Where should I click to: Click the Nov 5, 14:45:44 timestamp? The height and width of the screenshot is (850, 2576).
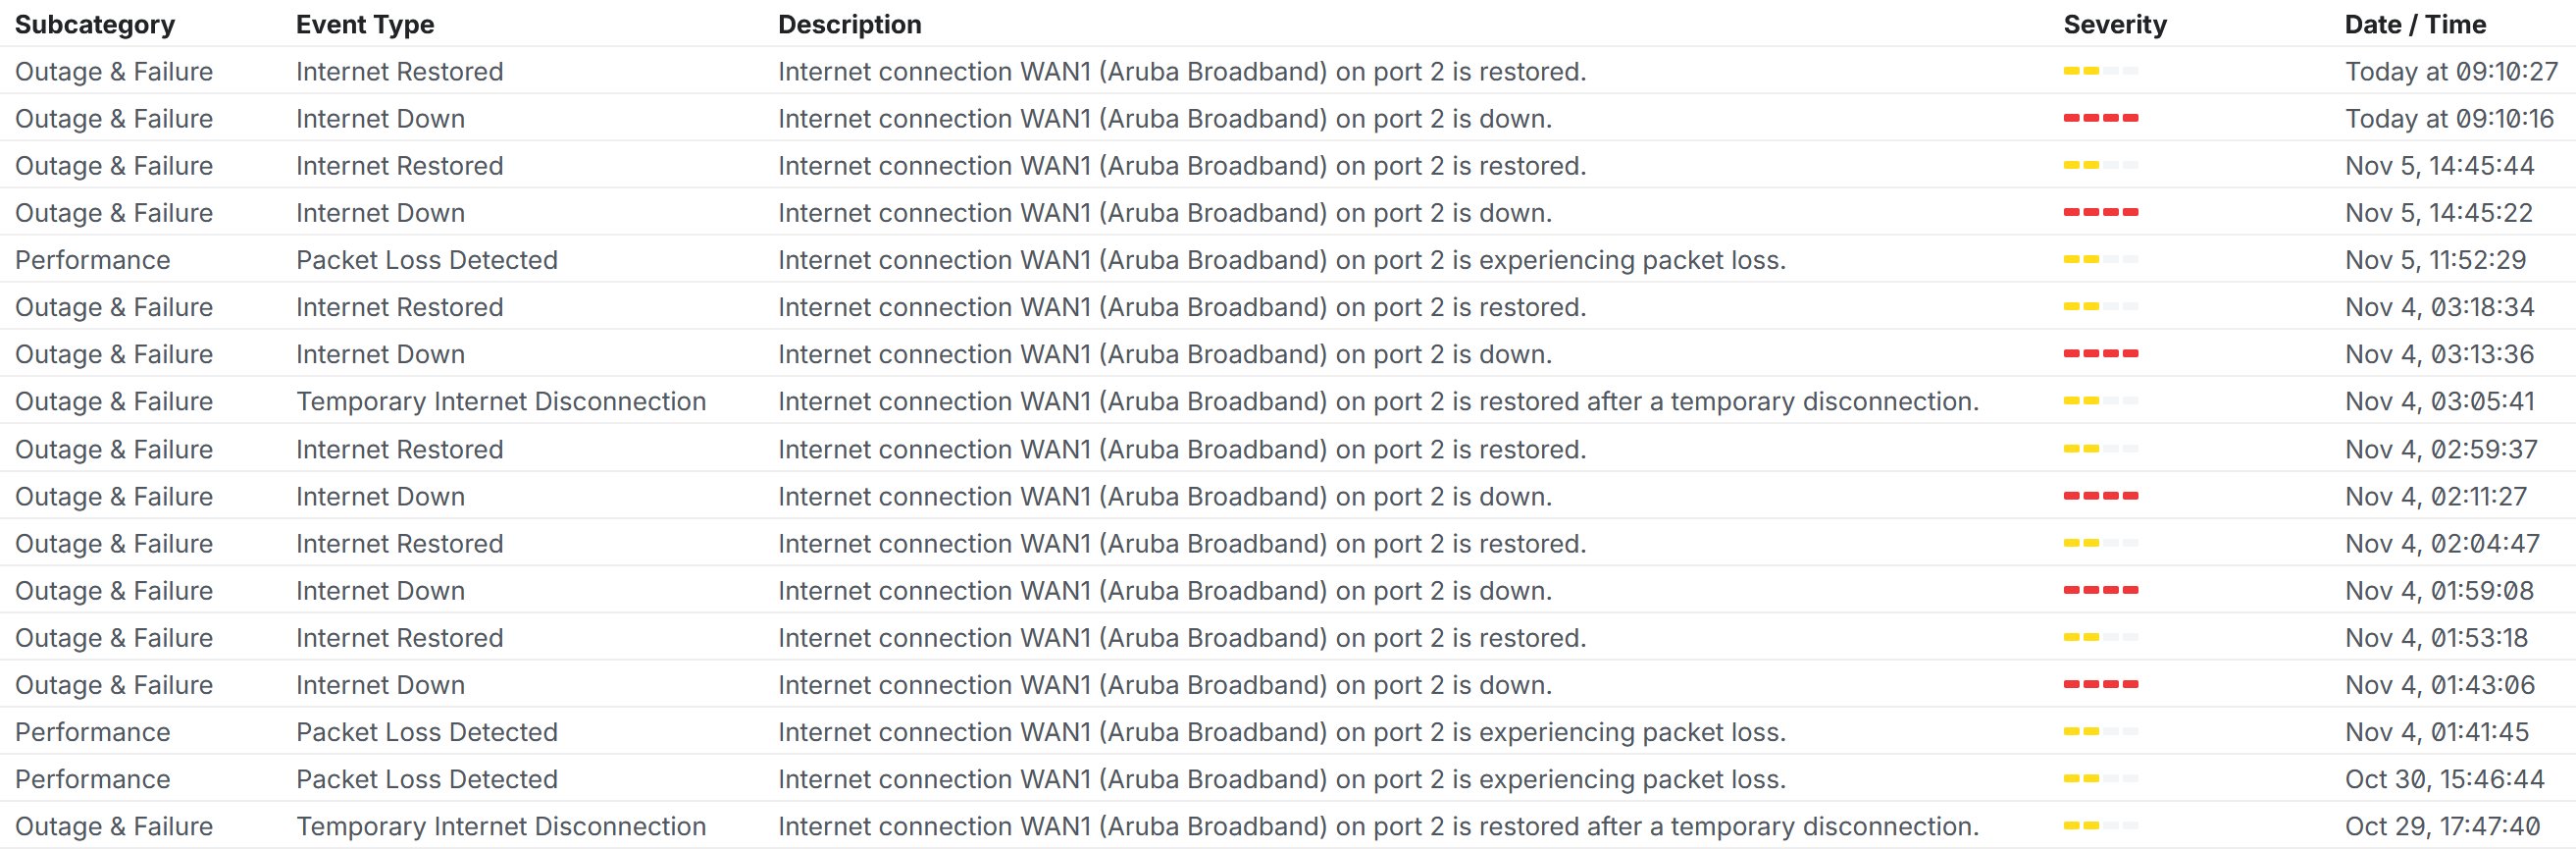(x=2439, y=166)
